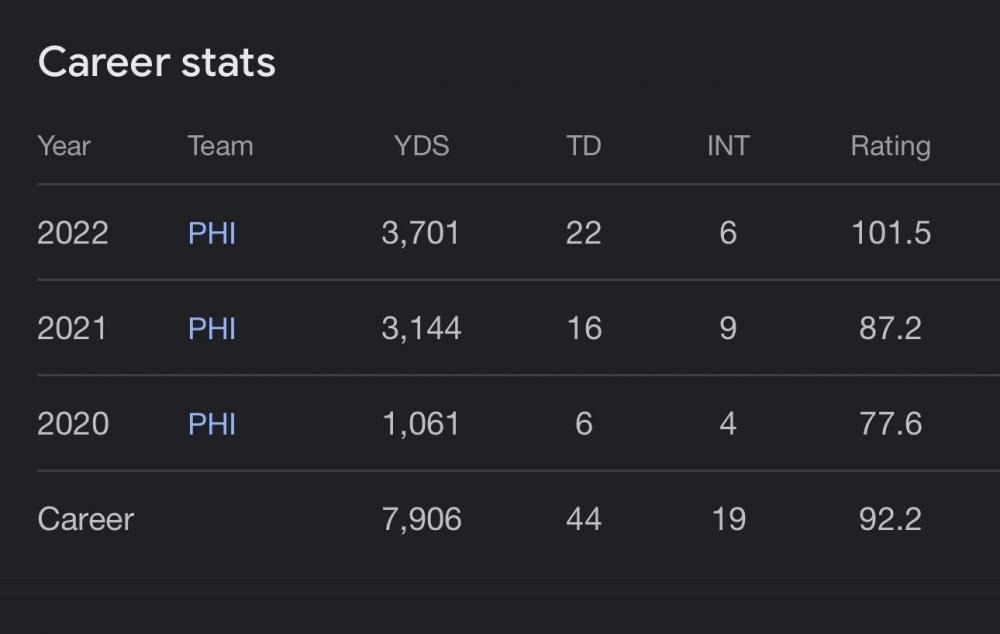Image resolution: width=1000 pixels, height=634 pixels.
Task: Click the Career stats heading
Action: point(157,62)
